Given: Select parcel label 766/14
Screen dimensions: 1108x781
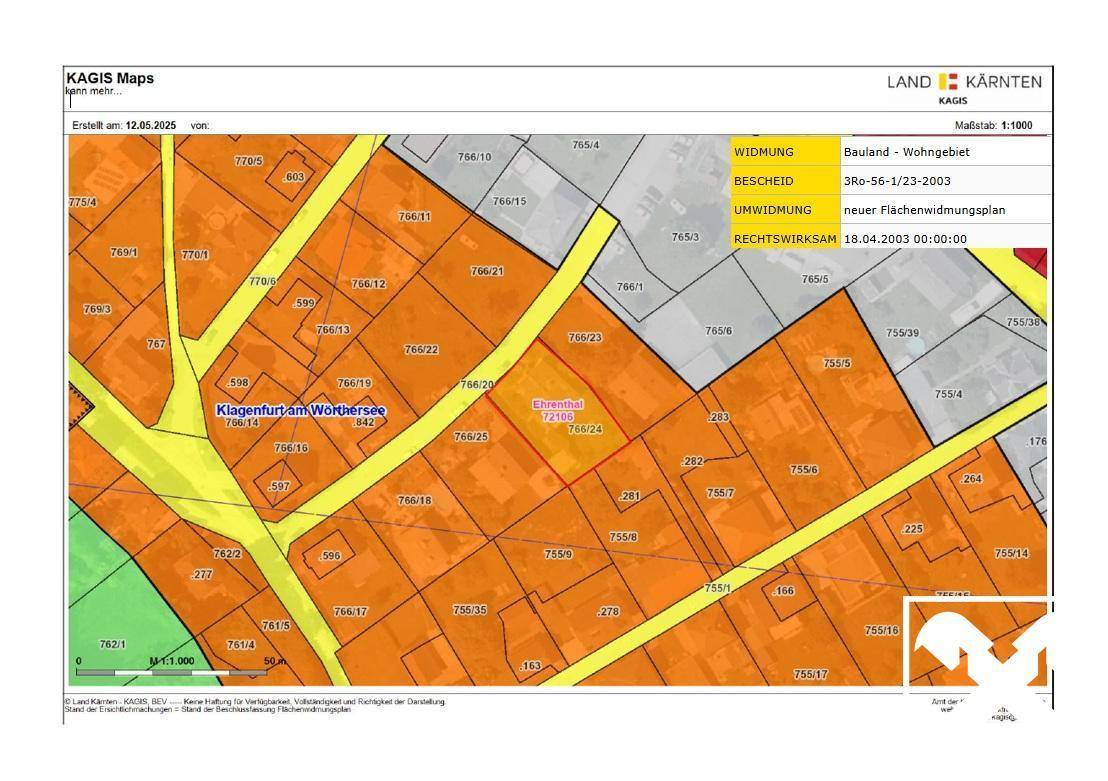Looking at the screenshot, I should coord(242,423).
